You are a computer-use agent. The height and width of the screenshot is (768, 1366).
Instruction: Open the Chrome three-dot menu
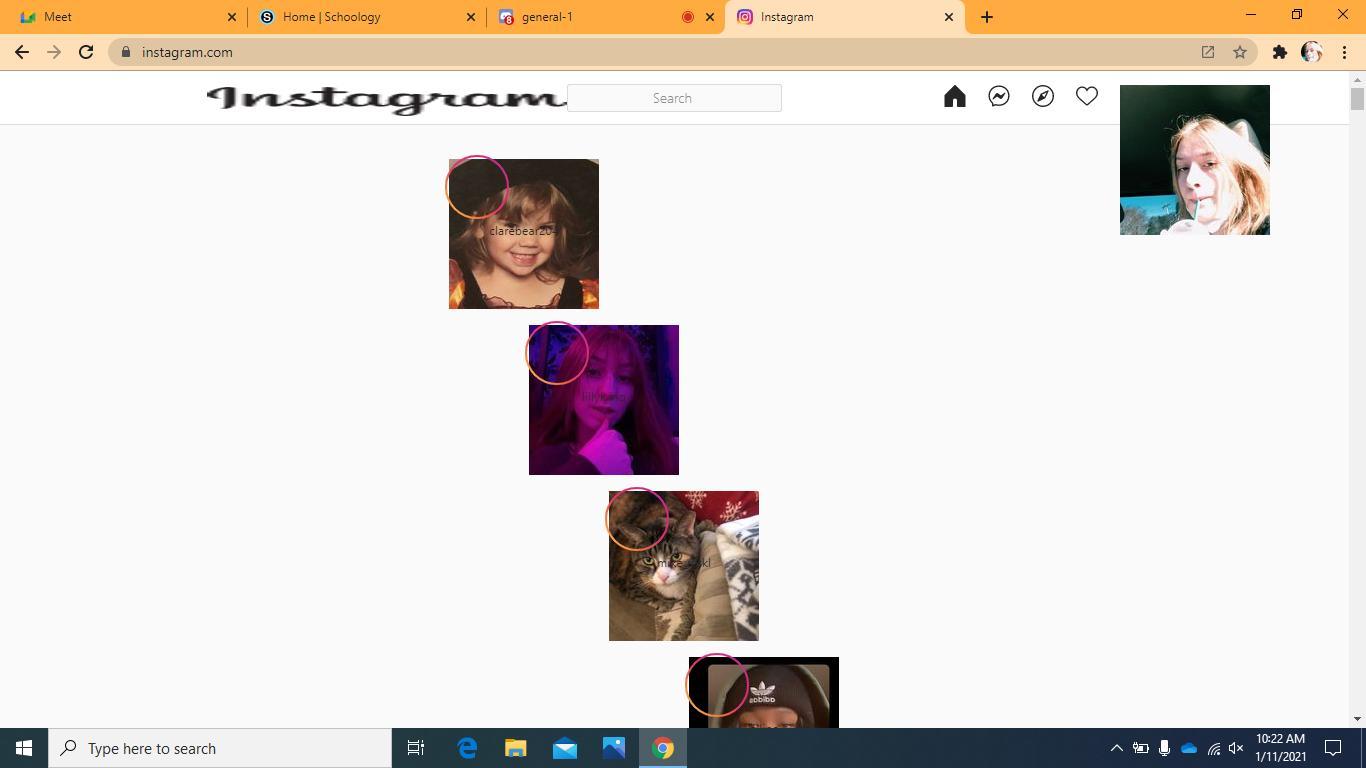[1344, 52]
